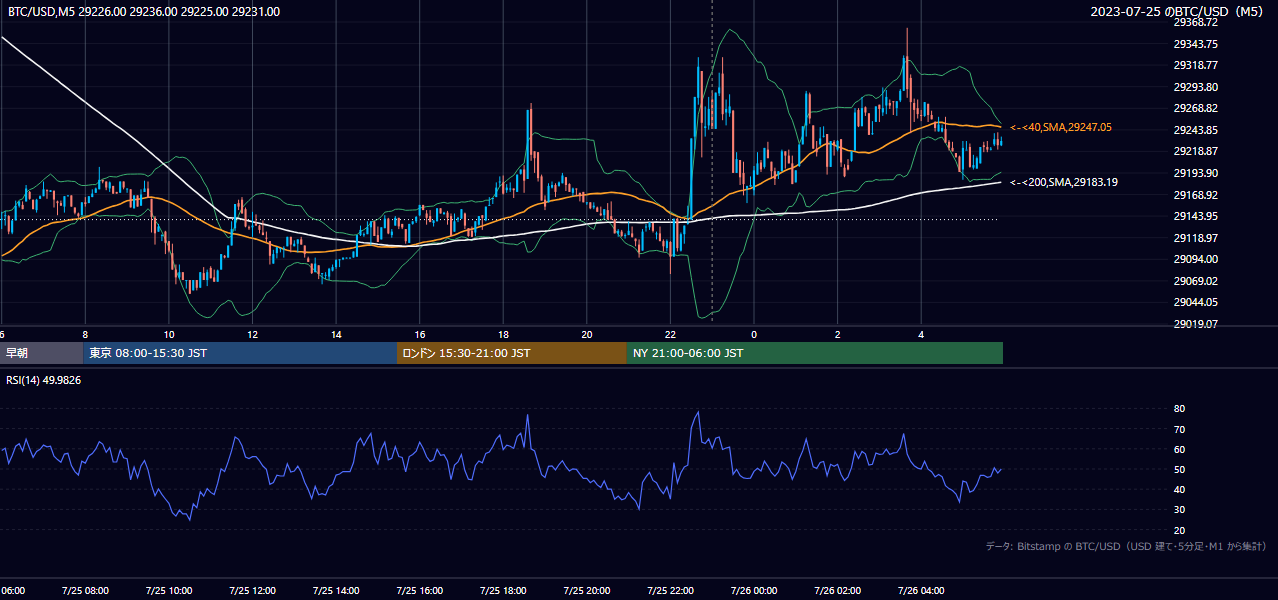
Task: Click the 7/25 10:00 time label
Action: [168, 591]
